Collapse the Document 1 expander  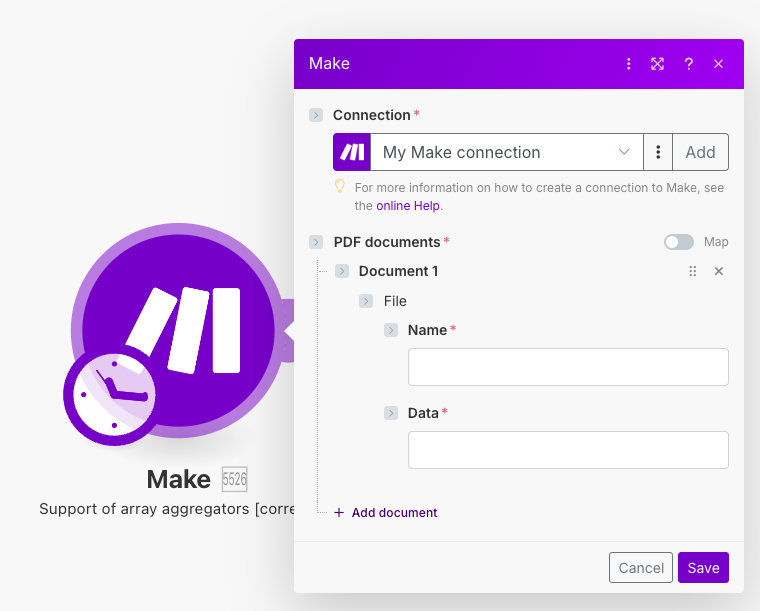[x=342, y=271]
